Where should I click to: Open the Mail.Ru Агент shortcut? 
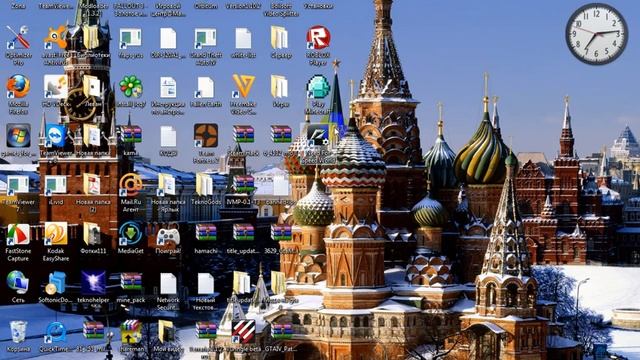131,184
